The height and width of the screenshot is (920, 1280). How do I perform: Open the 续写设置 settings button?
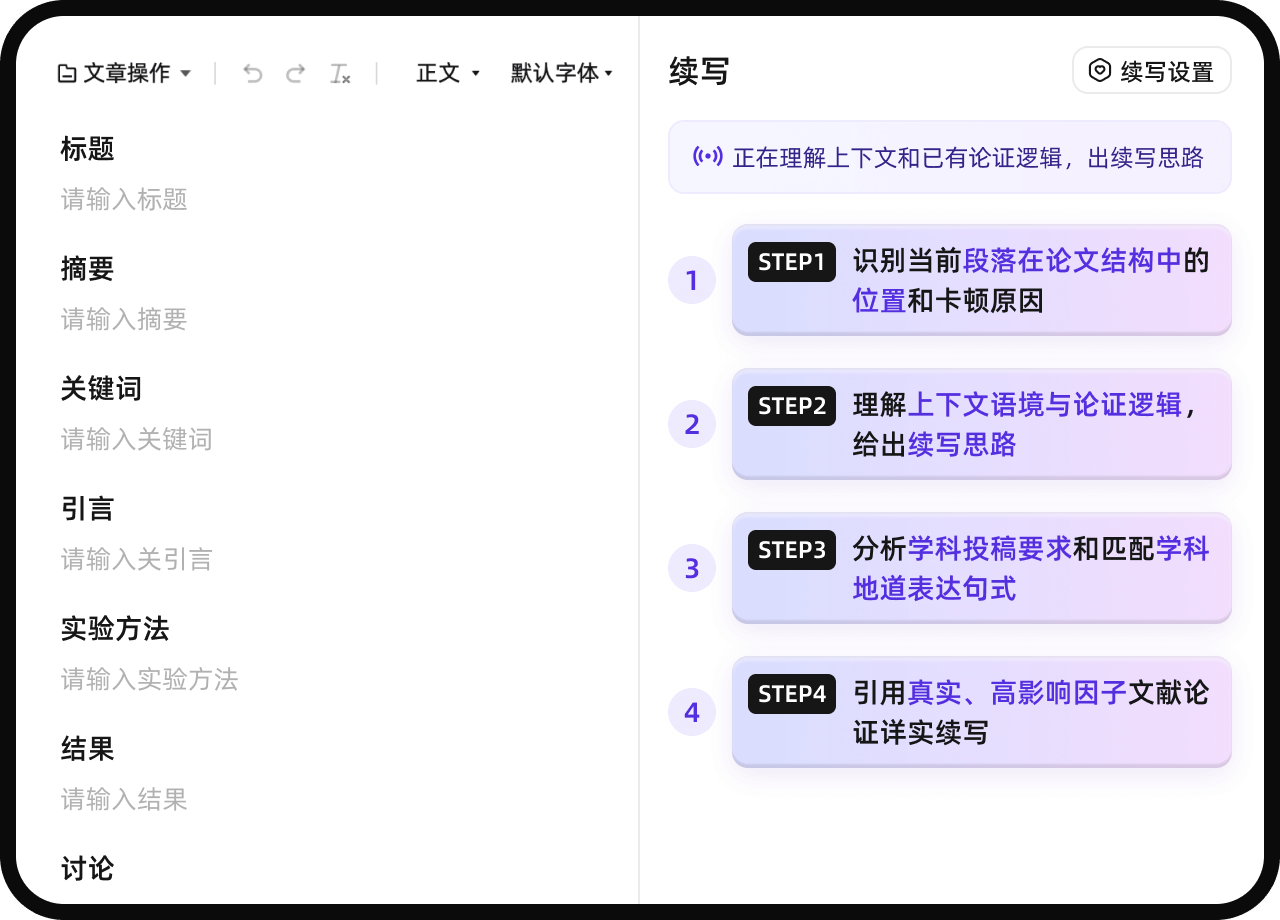pos(1152,71)
